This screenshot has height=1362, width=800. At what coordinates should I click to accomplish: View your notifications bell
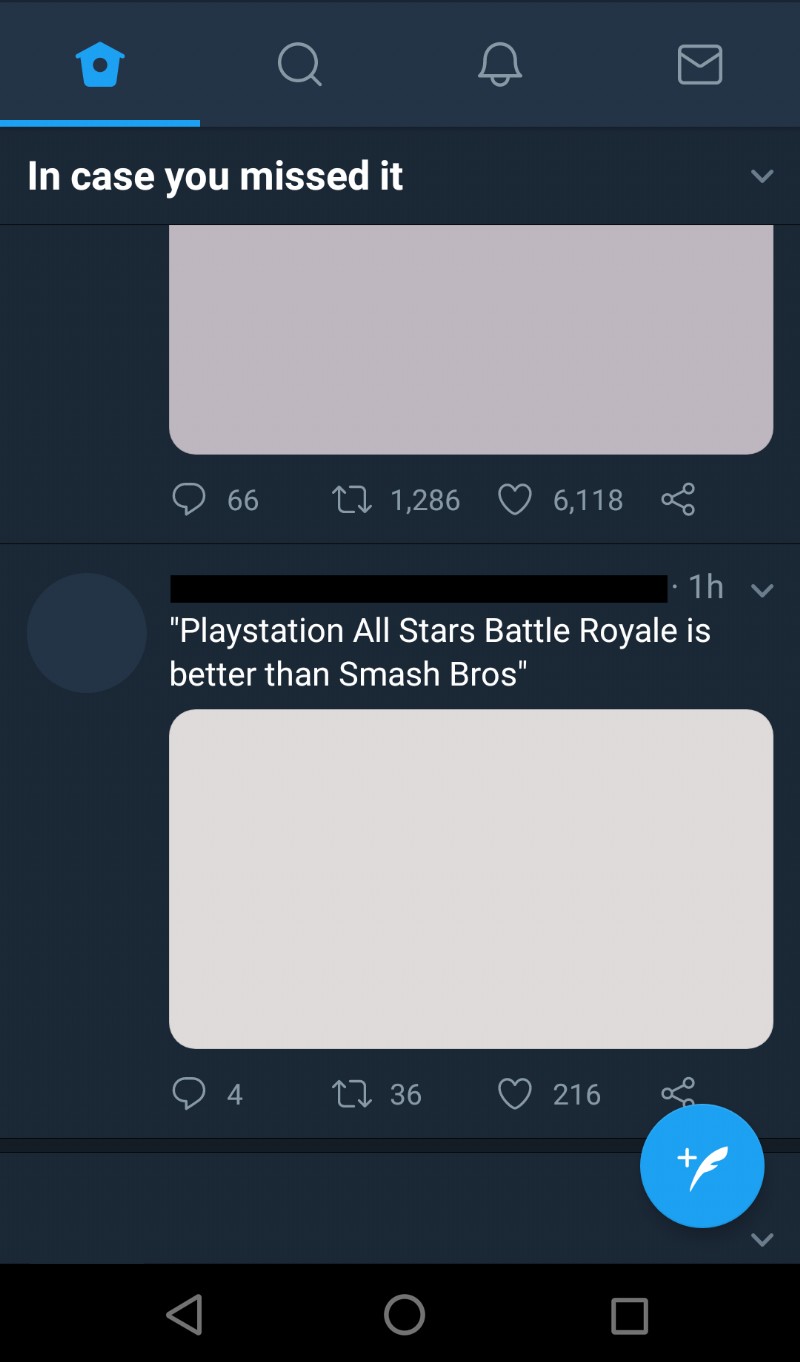pyautogui.click(x=500, y=63)
